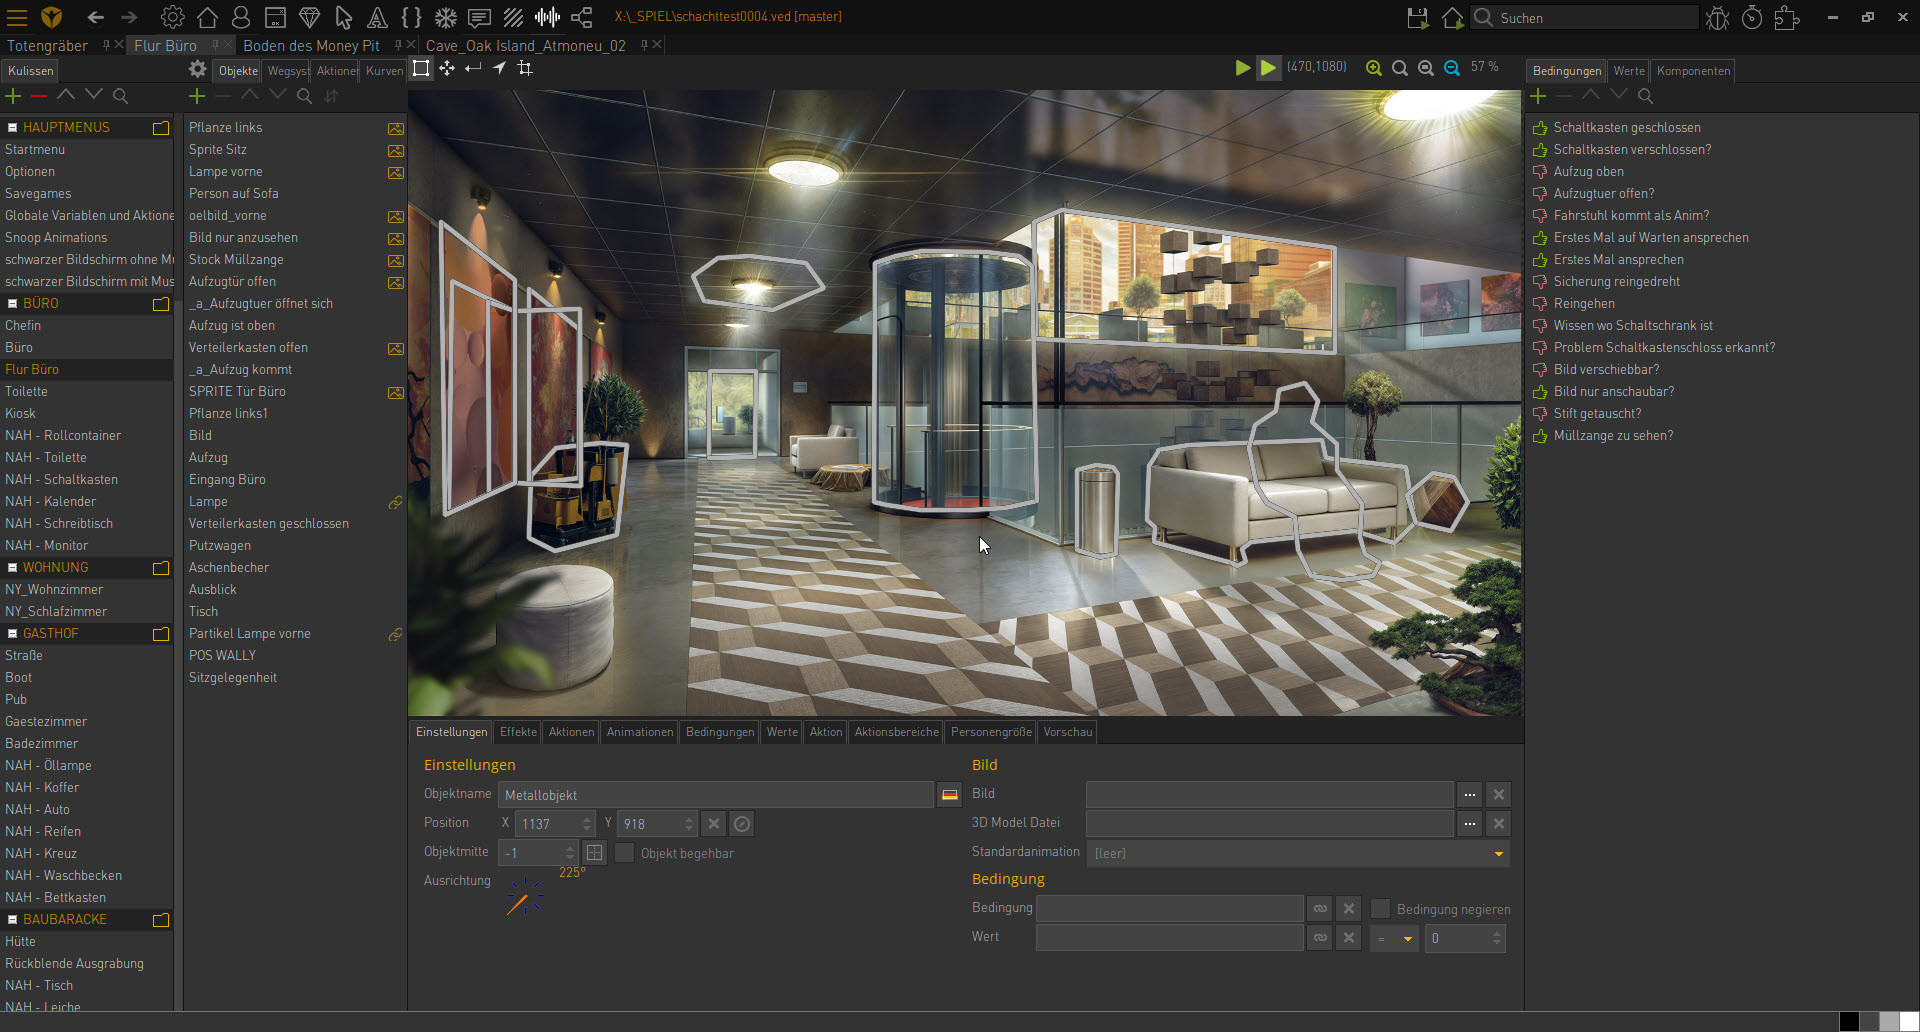Zoom in using the green magnifier icon
1920x1032 pixels.
[x=1374, y=68]
